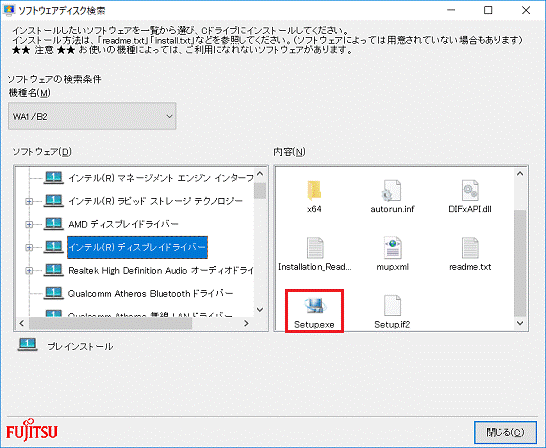Open the x64 folder icon
This screenshot has height=448, width=546.
(x=314, y=190)
